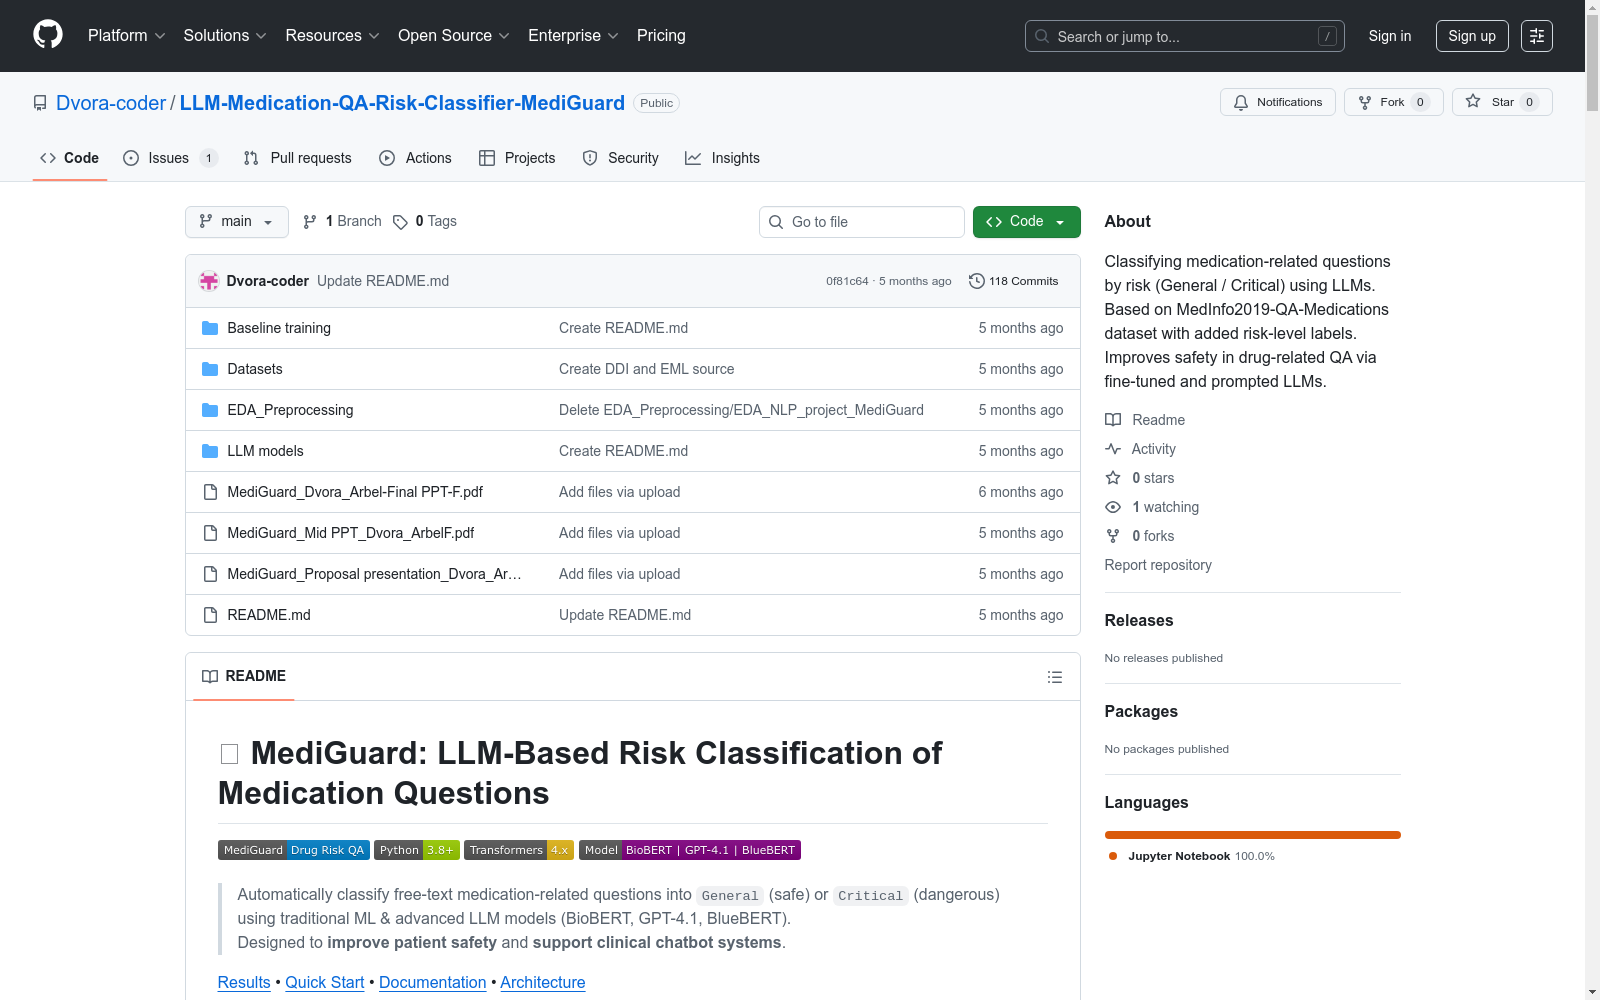Click the Jupyter Notebook orange color dot
Viewport: 1600px width, 1000px height.
1113,856
